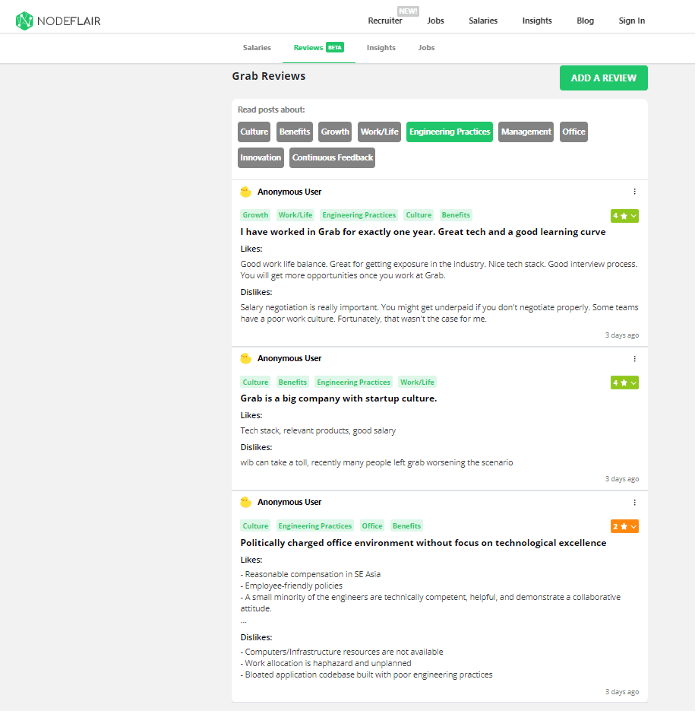The height and width of the screenshot is (712, 696).
Task: Open Insights in the top navigation
Action: [x=537, y=21]
